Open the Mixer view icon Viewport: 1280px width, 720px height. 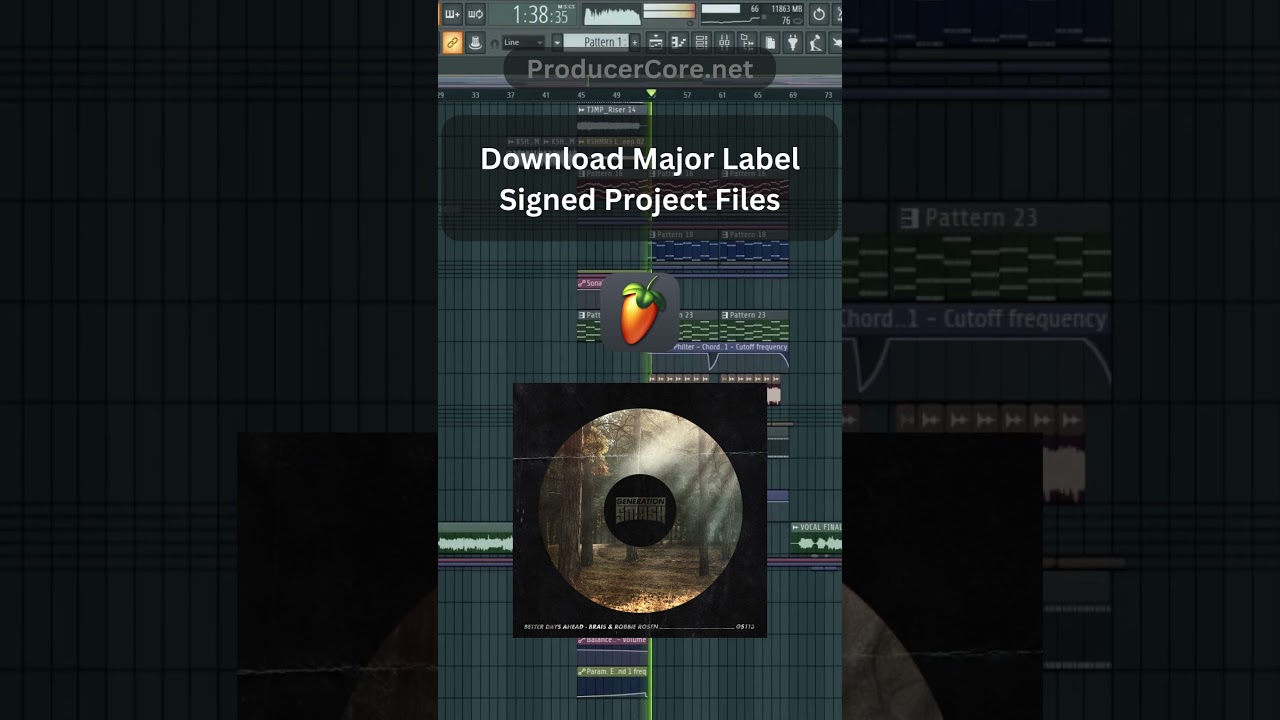click(x=724, y=42)
